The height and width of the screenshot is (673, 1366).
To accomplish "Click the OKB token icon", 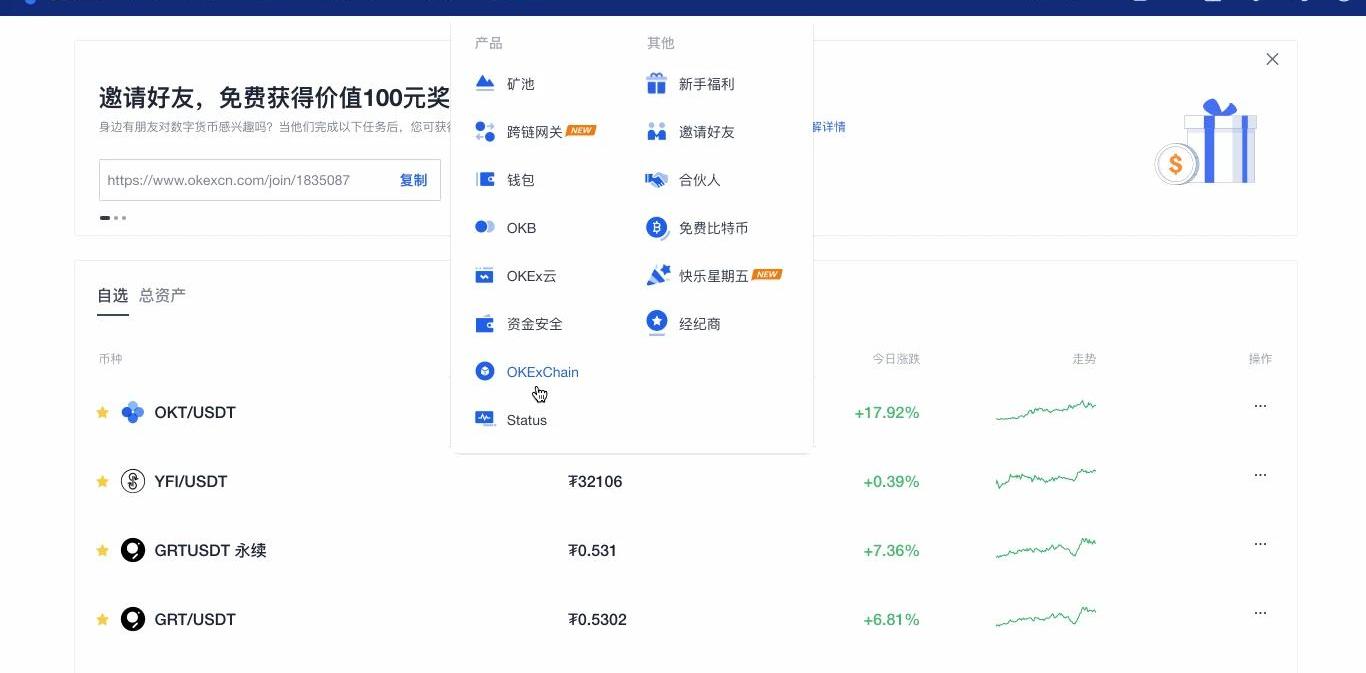I will (x=485, y=228).
